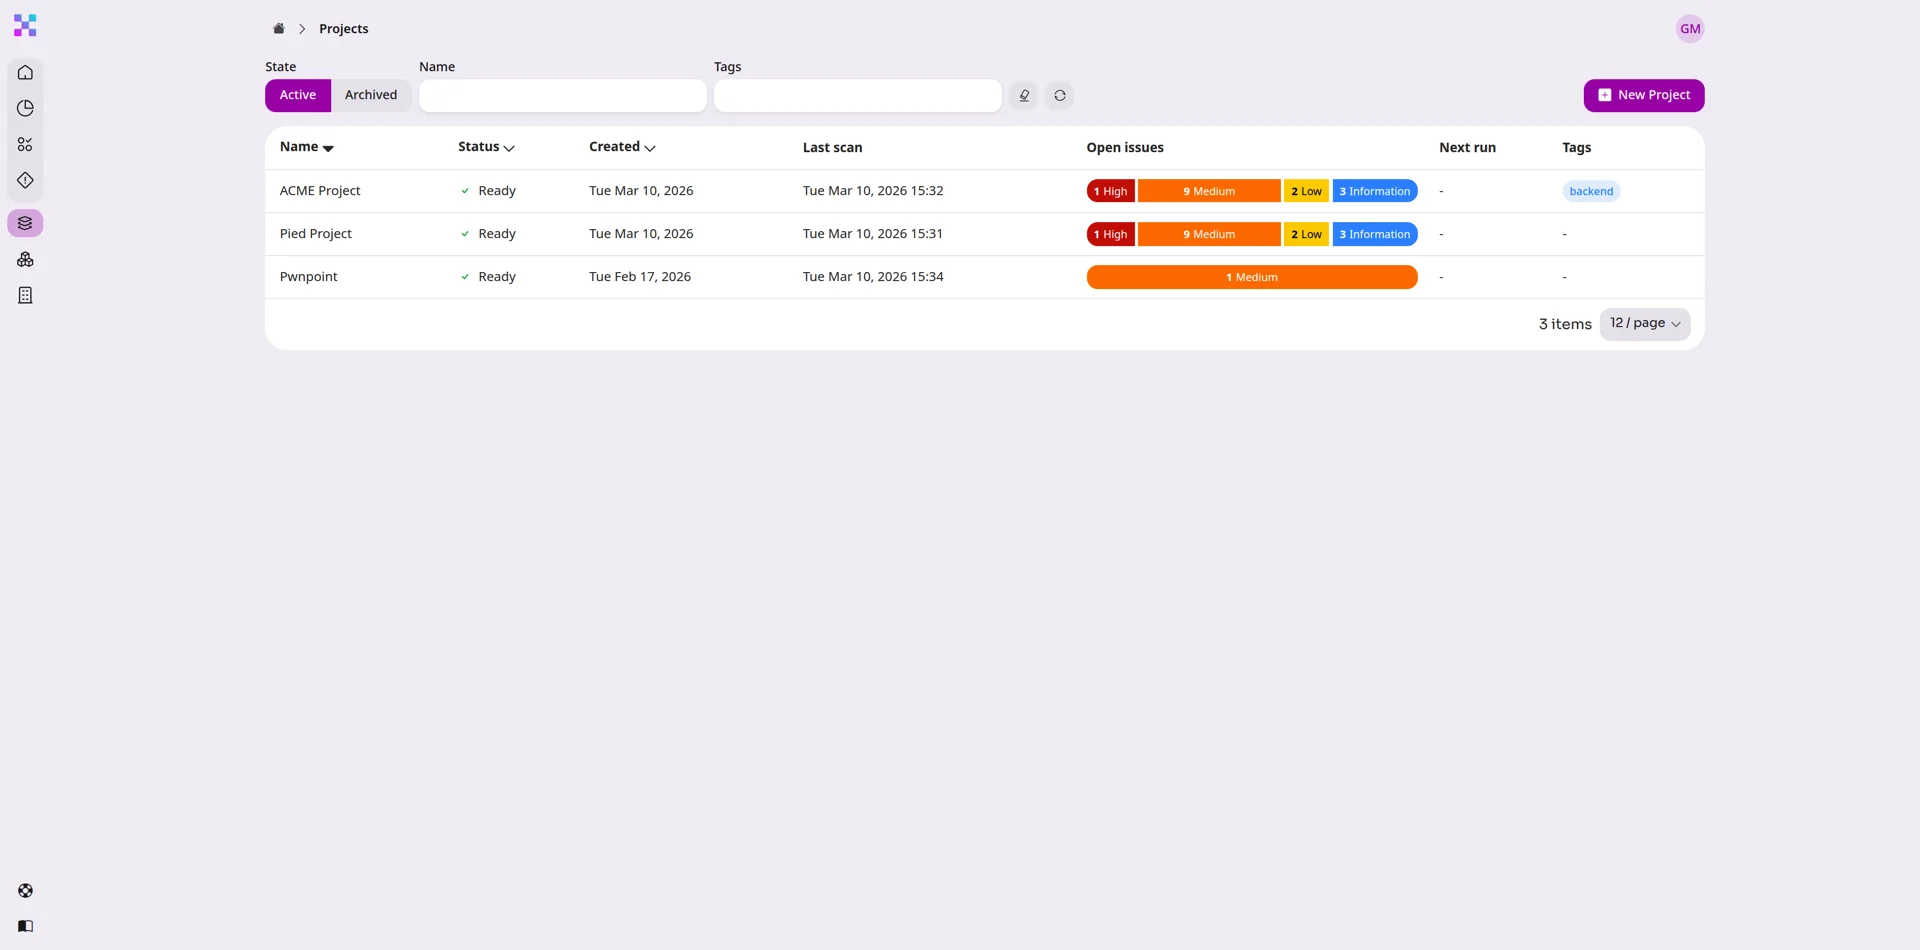
Task: Open the Assets cubes sidebar icon
Action: (25, 259)
